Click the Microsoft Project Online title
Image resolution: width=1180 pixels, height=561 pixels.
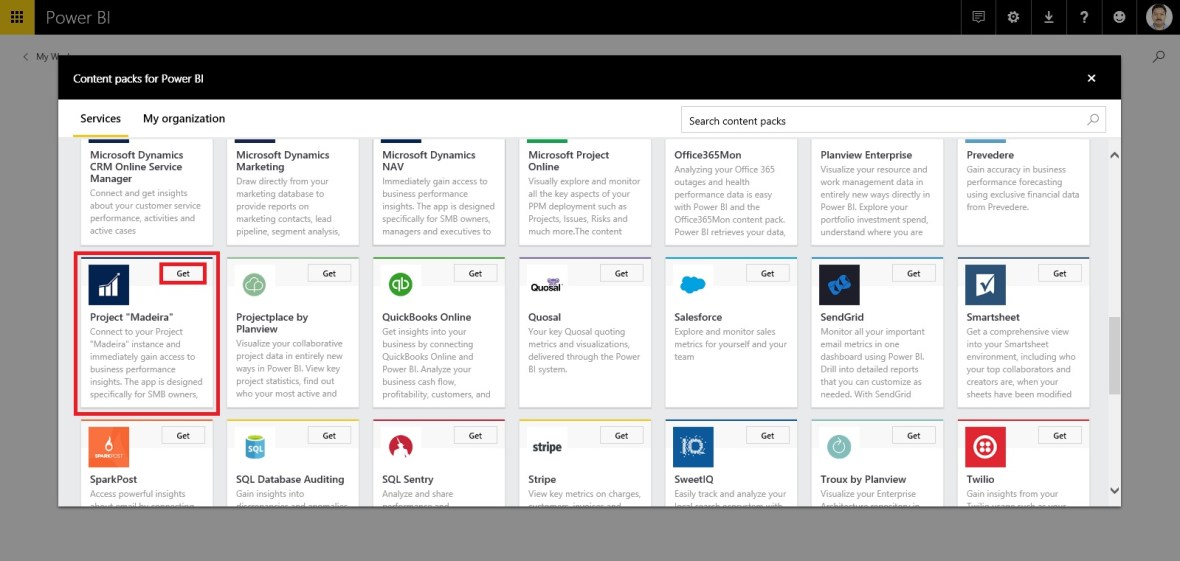[x=569, y=160]
